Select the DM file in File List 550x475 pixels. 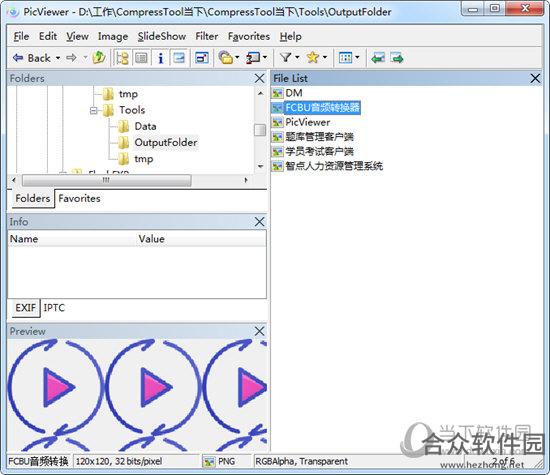point(294,93)
